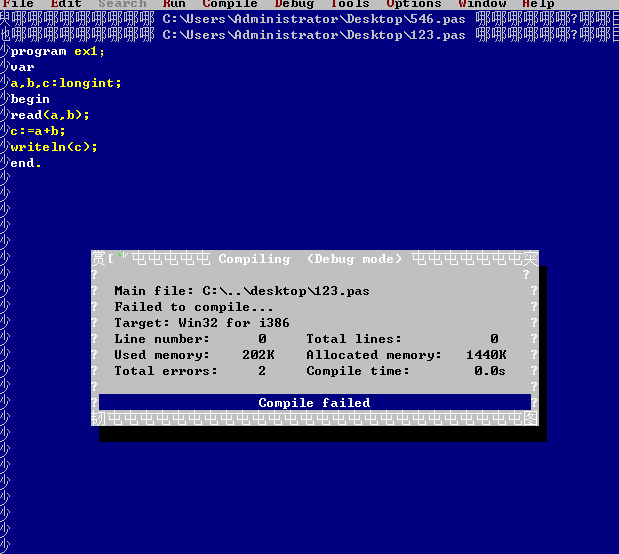Click the 'var' keyword line

point(23,68)
